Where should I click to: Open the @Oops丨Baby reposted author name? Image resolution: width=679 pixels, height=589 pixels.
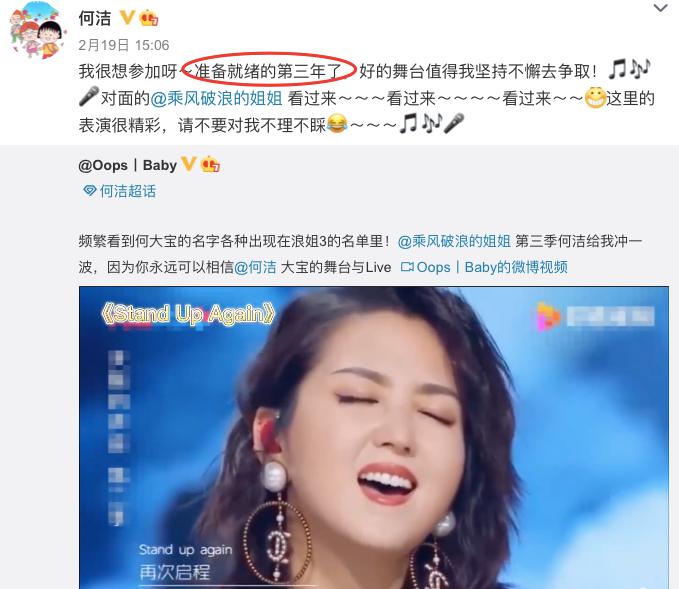coord(128,165)
